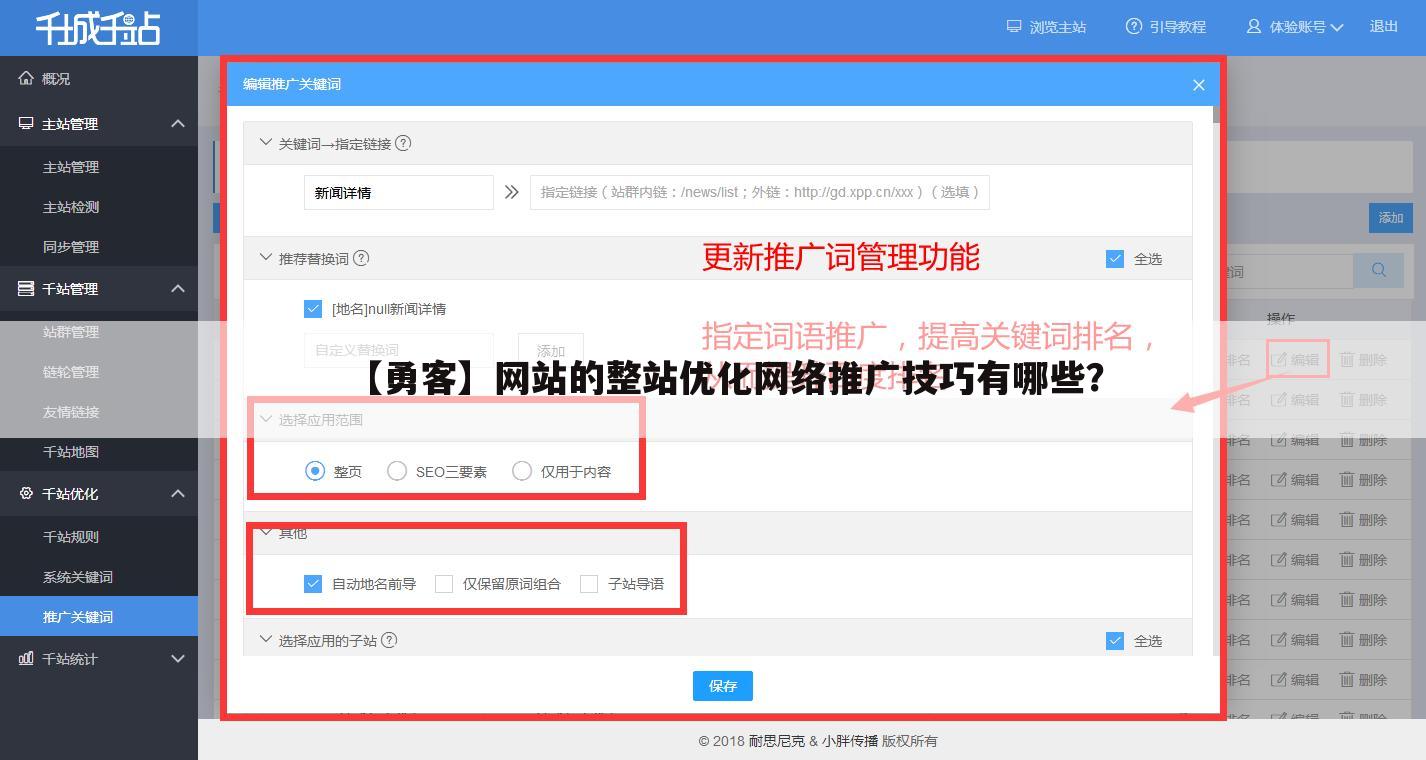Image resolution: width=1426 pixels, height=760 pixels.
Task: Collapse the 推荐替换词 section
Action: point(265,257)
